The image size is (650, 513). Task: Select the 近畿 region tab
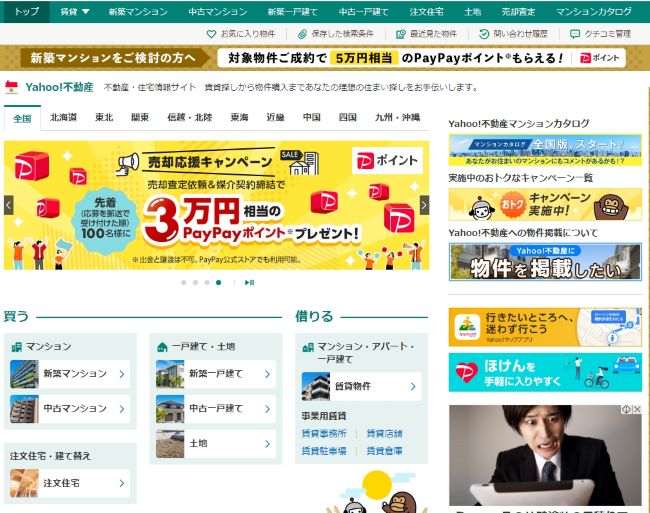pyautogui.click(x=276, y=117)
